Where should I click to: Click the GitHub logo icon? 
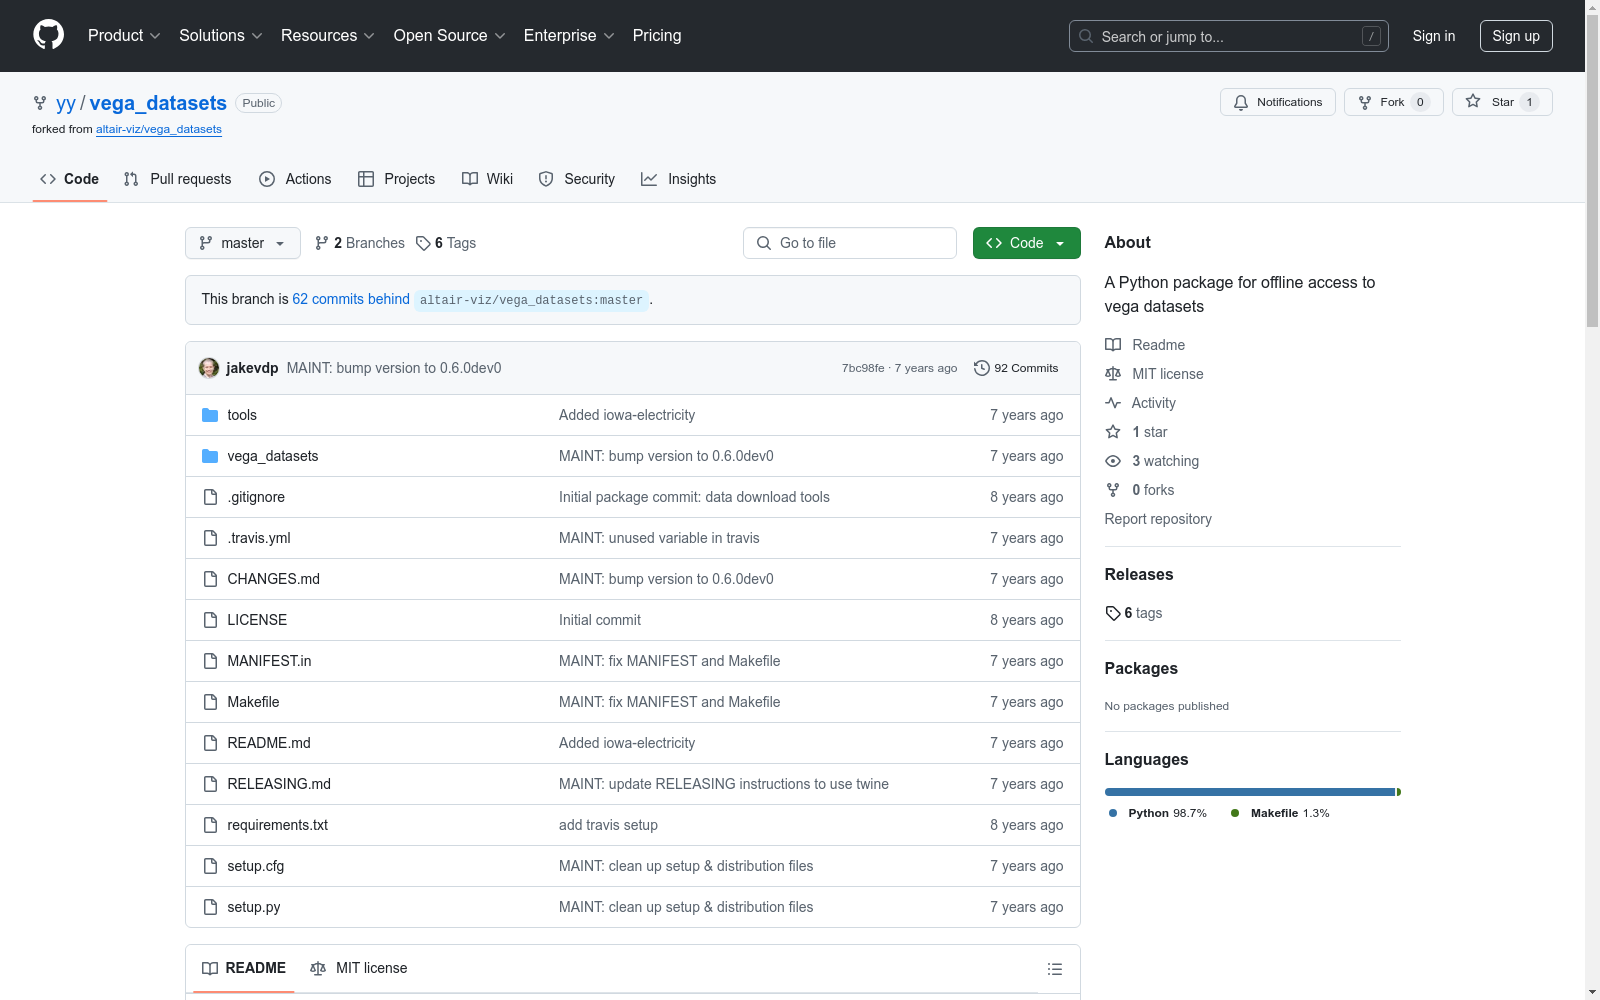pos(48,35)
